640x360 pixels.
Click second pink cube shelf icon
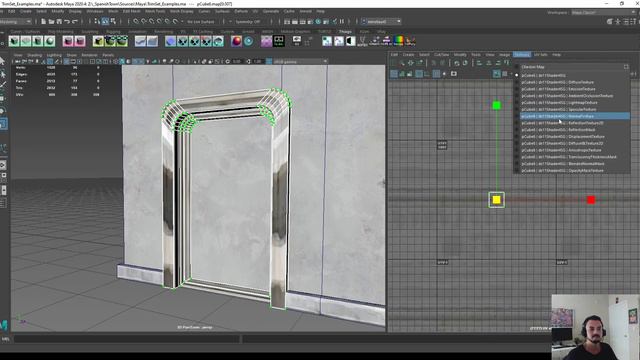[80, 41]
